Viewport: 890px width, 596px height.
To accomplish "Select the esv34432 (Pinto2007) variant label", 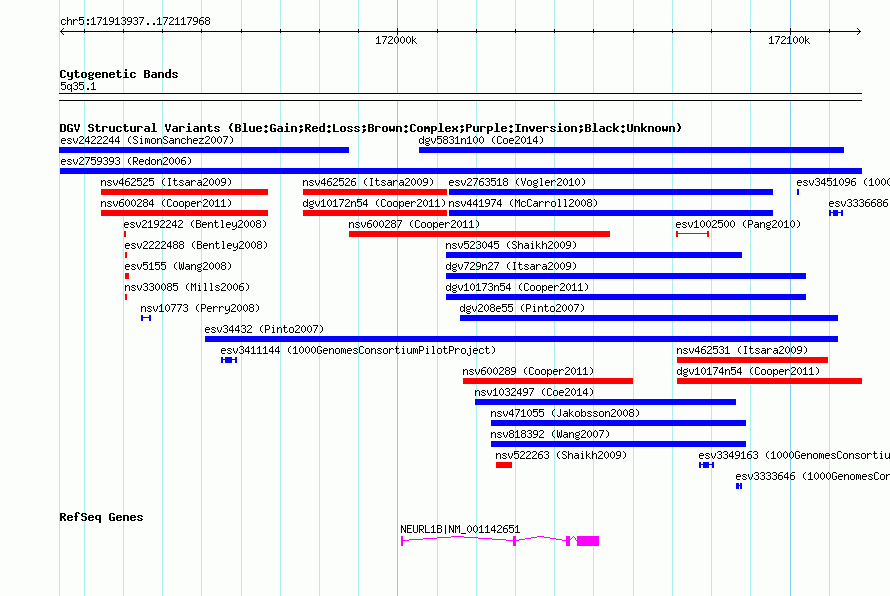I will coord(265,329).
